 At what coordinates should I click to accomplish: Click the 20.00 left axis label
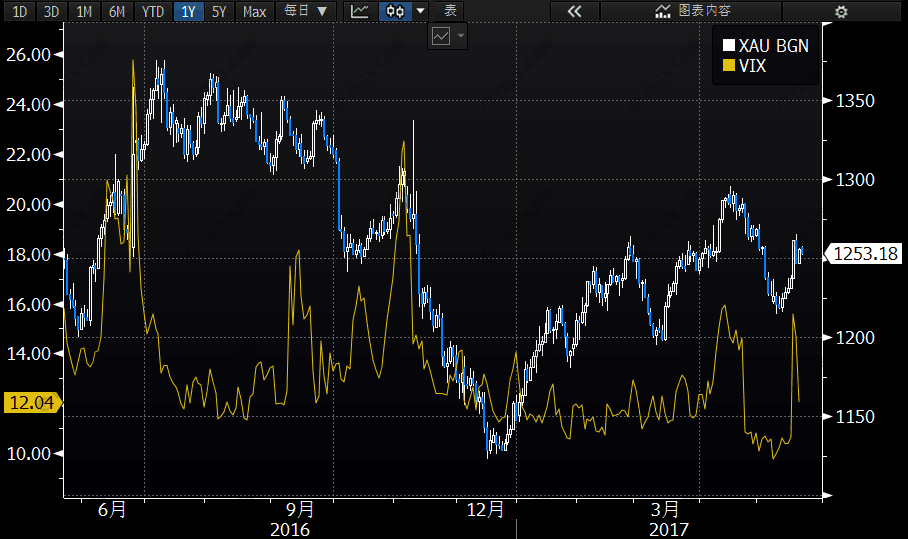pyautogui.click(x=28, y=204)
